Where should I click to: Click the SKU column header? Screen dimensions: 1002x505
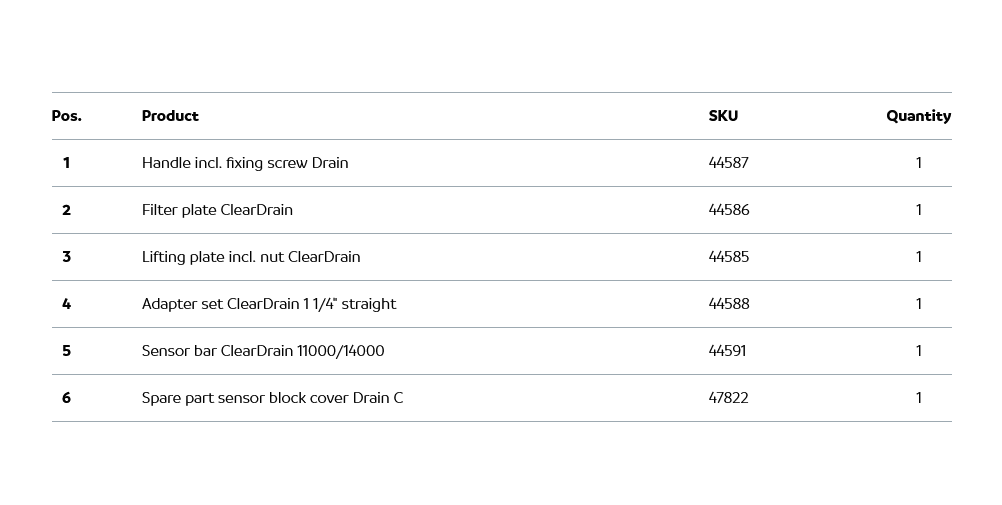(723, 116)
